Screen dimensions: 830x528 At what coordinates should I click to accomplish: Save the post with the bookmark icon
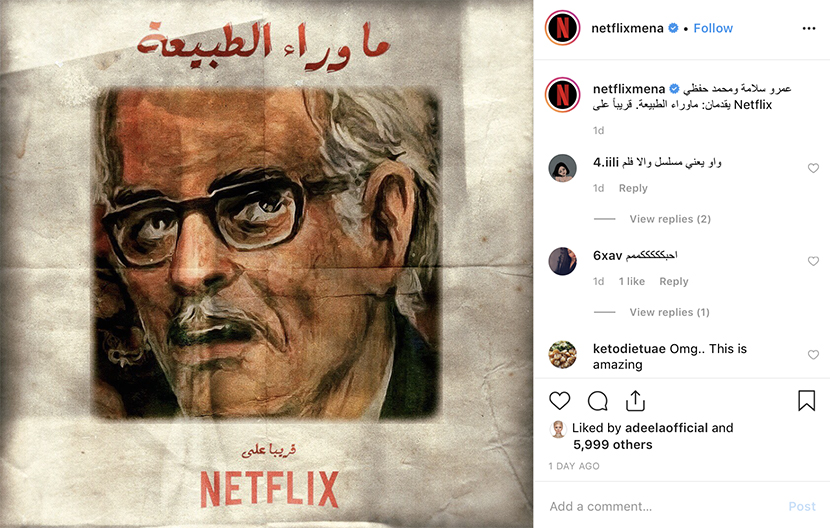coord(806,400)
